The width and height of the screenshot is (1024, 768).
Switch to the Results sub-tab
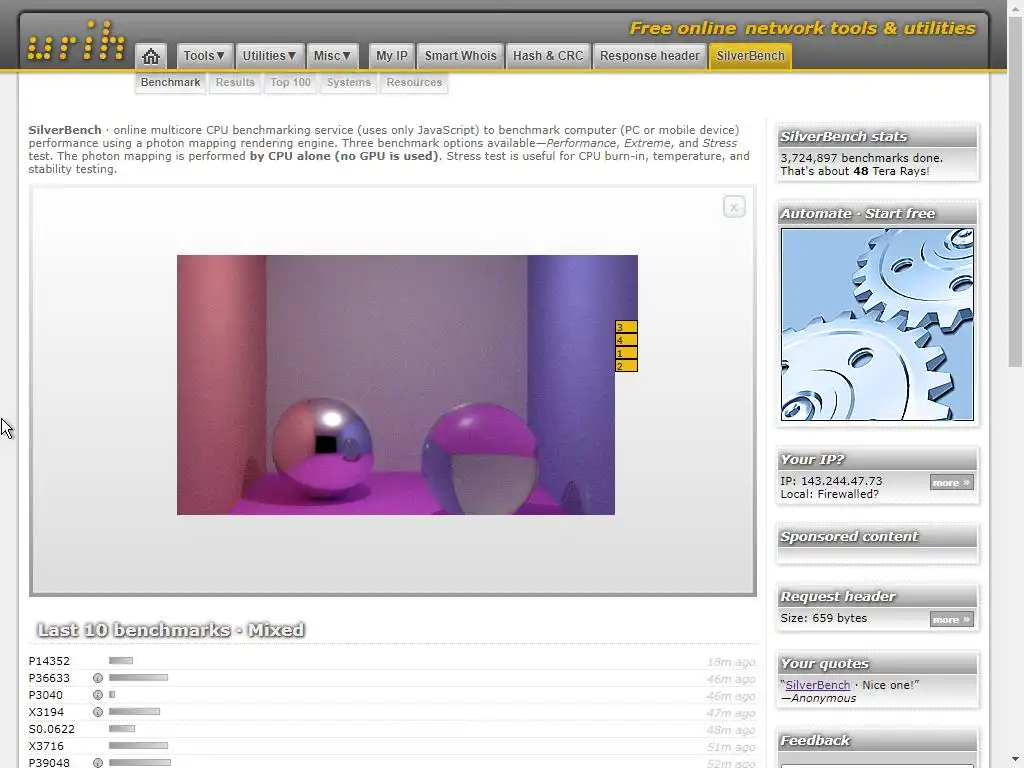235,83
